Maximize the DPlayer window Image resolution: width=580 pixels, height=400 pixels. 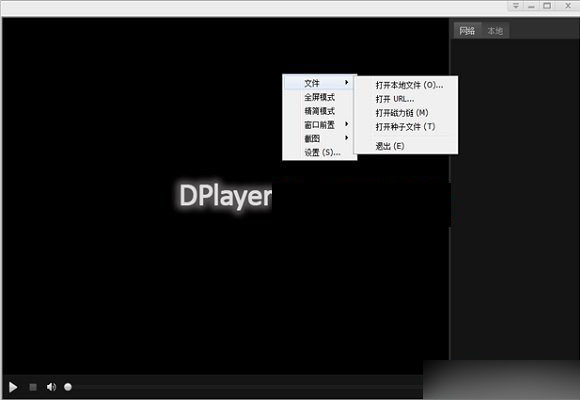pyautogui.click(x=547, y=6)
